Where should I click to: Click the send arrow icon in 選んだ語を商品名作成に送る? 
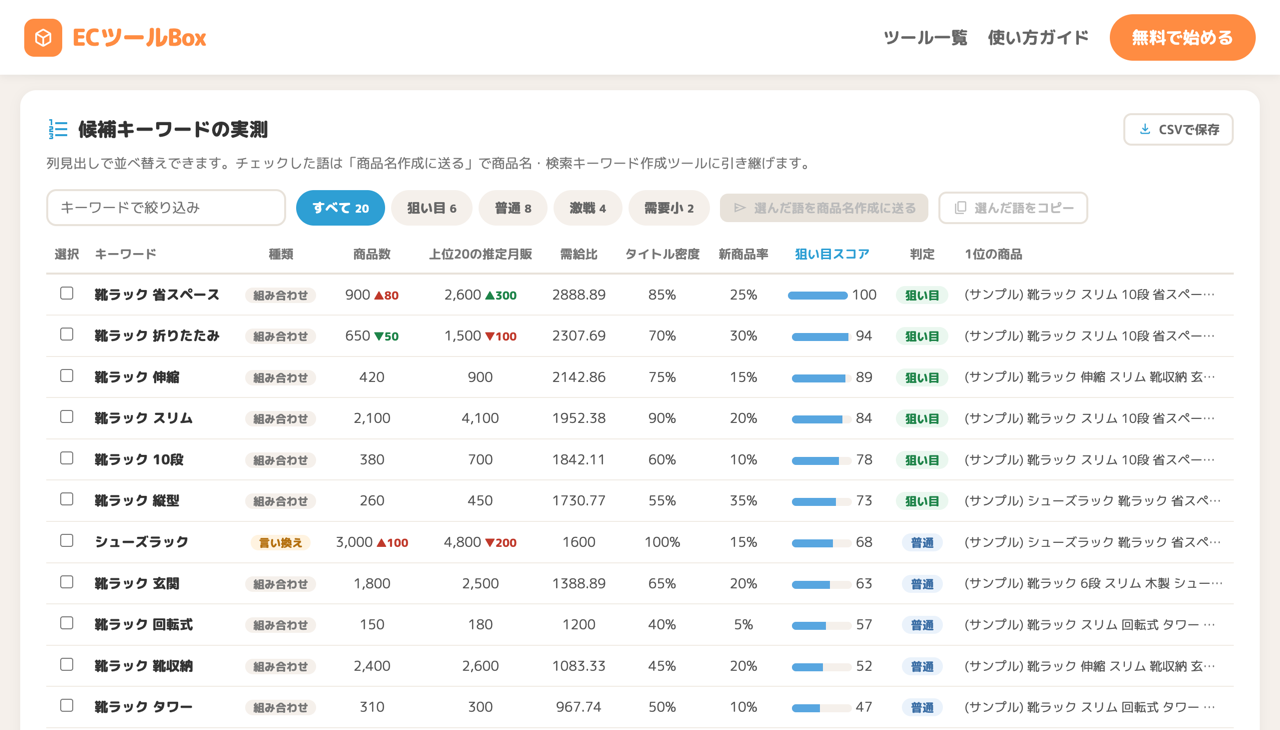pyautogui.click(x=740, y=208)
